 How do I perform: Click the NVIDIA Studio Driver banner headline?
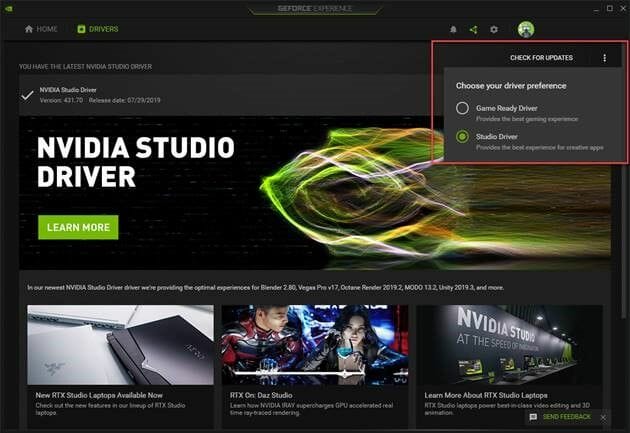pos(136,162)
